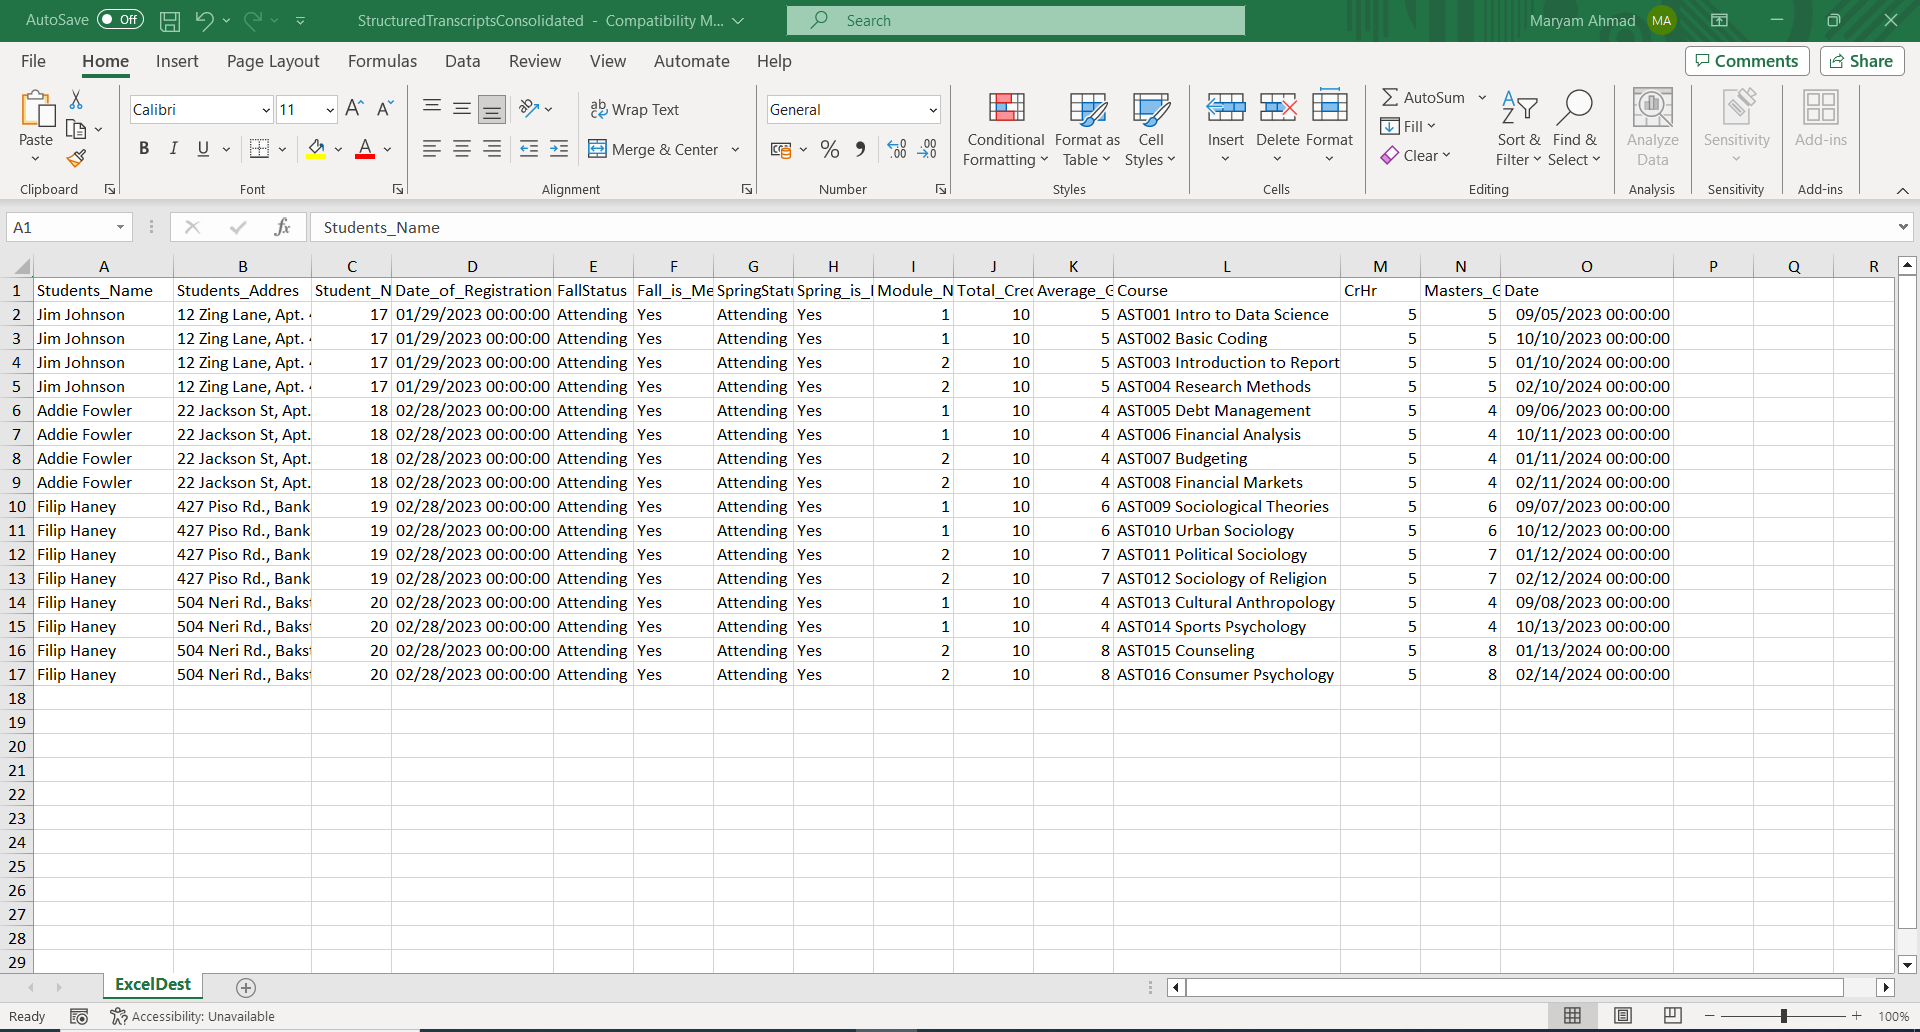Open the Data ribbon tab
The width and height of the screenshot is (1920, 1032).
tap(462, 61)
